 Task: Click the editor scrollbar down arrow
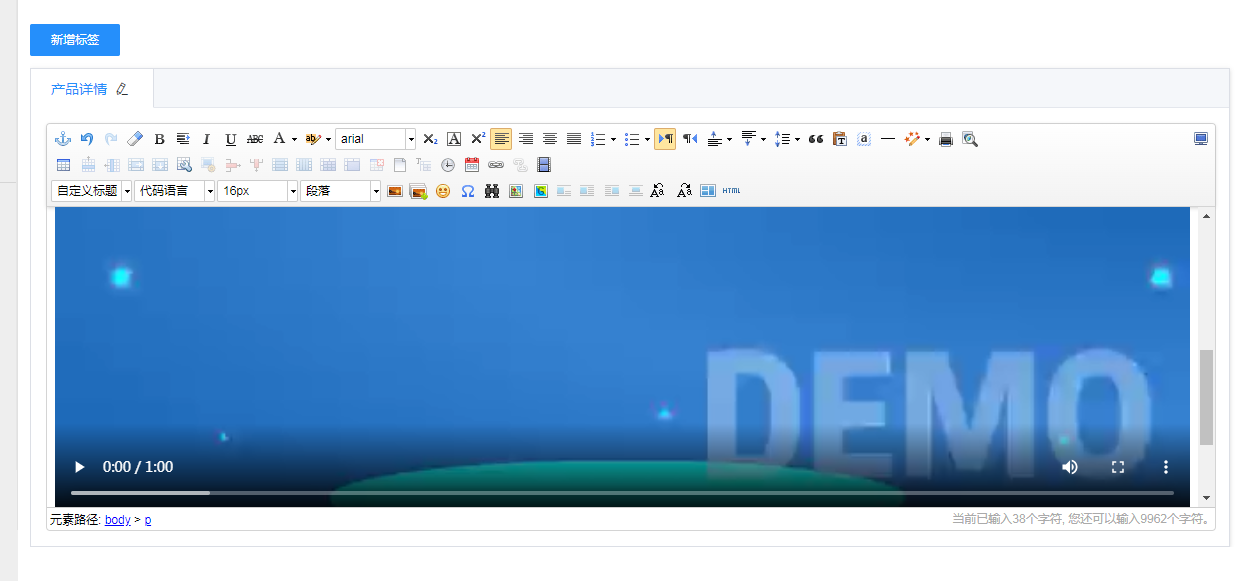1207,498
